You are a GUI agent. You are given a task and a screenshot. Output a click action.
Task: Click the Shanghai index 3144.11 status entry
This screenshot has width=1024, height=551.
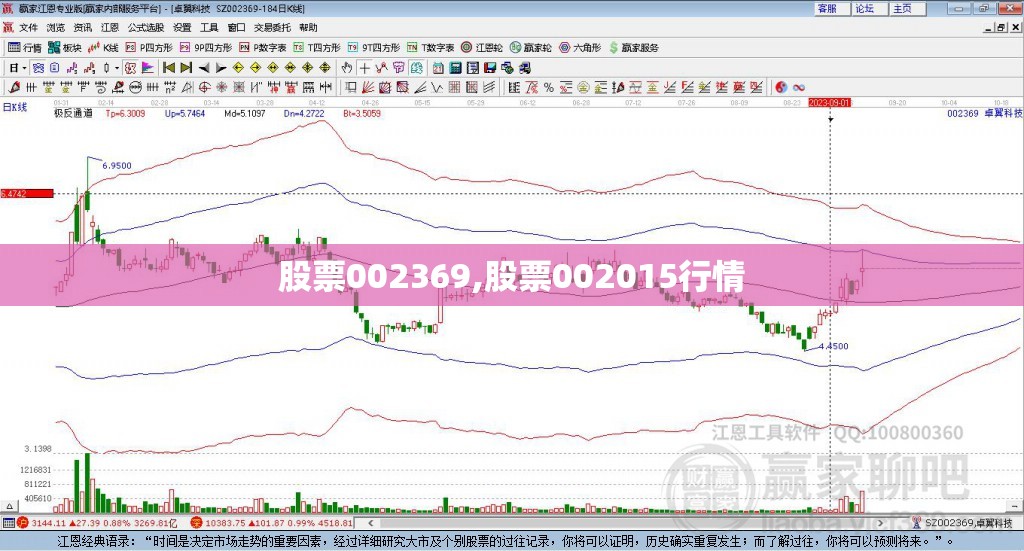coord(97,523)
